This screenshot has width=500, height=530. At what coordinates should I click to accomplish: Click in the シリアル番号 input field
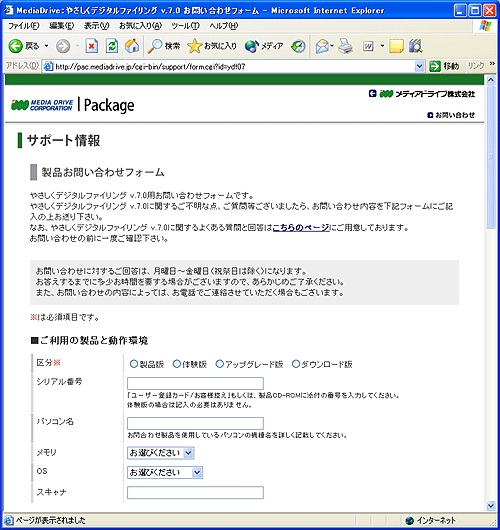pos(195,384)
